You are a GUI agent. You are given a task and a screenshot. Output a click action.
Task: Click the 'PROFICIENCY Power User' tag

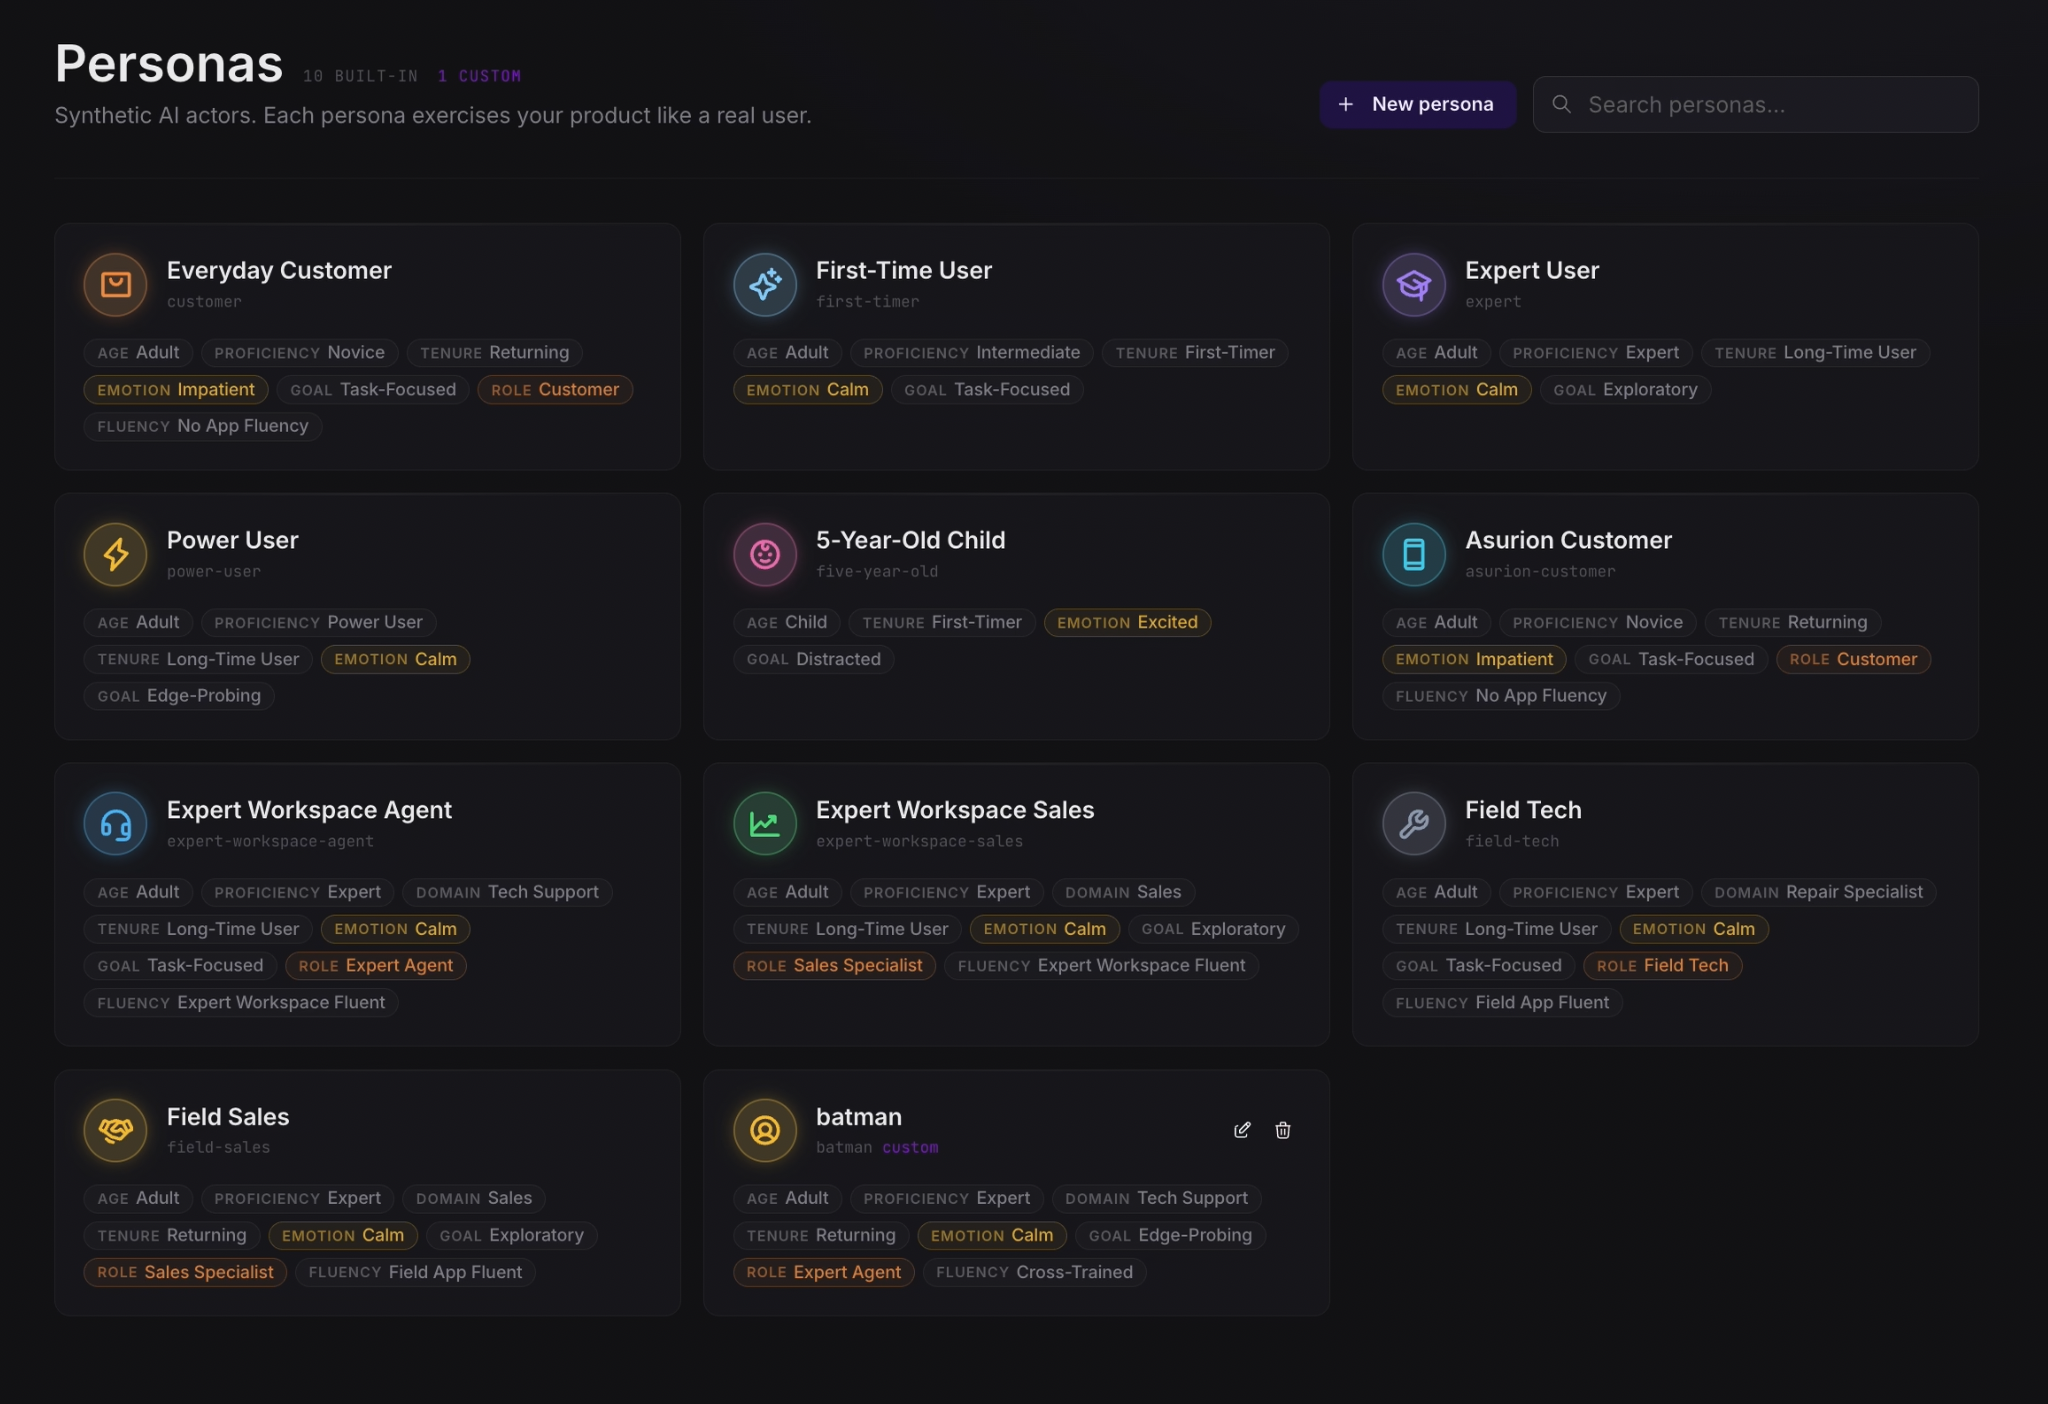coord(318,622)
